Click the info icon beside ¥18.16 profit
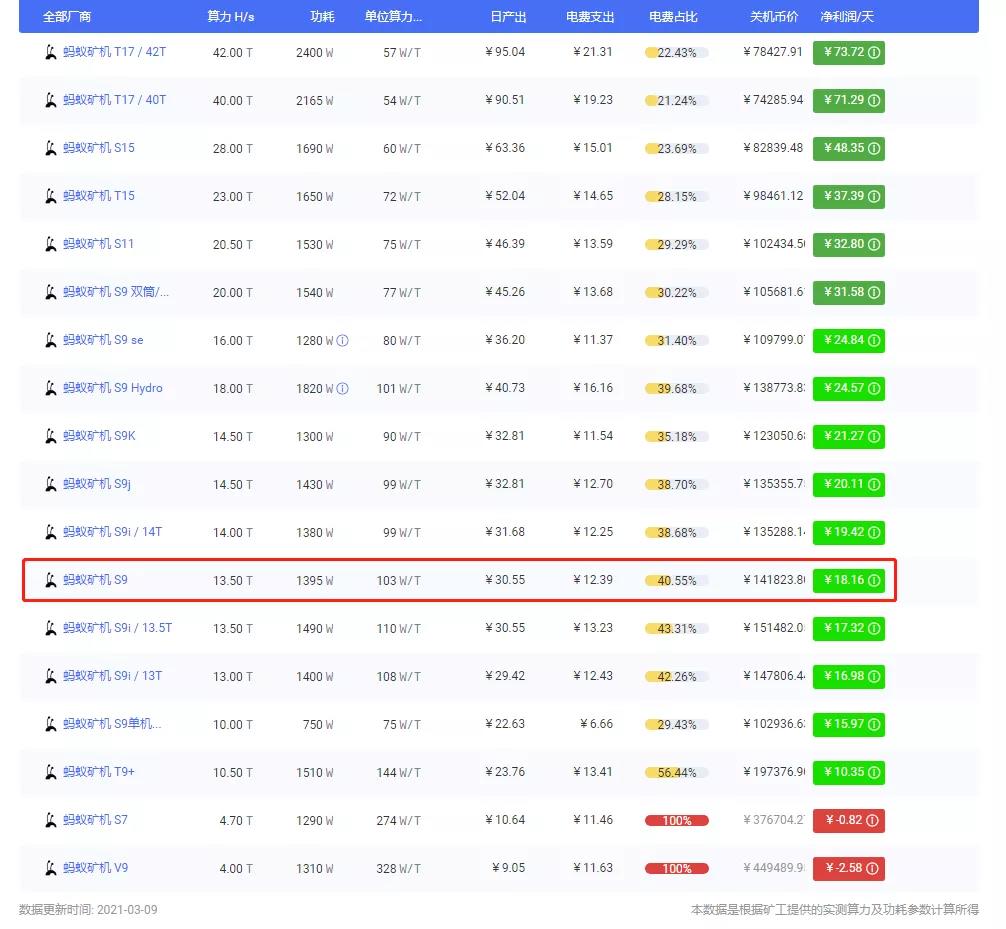Image resolution: width=1006 pixels, height=929 pixels. click(x=874, y=580)
